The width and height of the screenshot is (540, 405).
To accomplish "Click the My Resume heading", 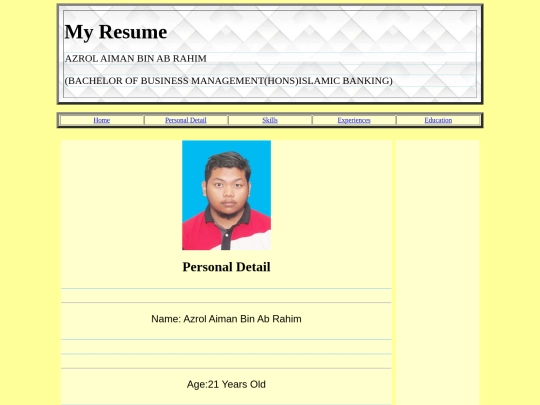I will coord(116,32).
